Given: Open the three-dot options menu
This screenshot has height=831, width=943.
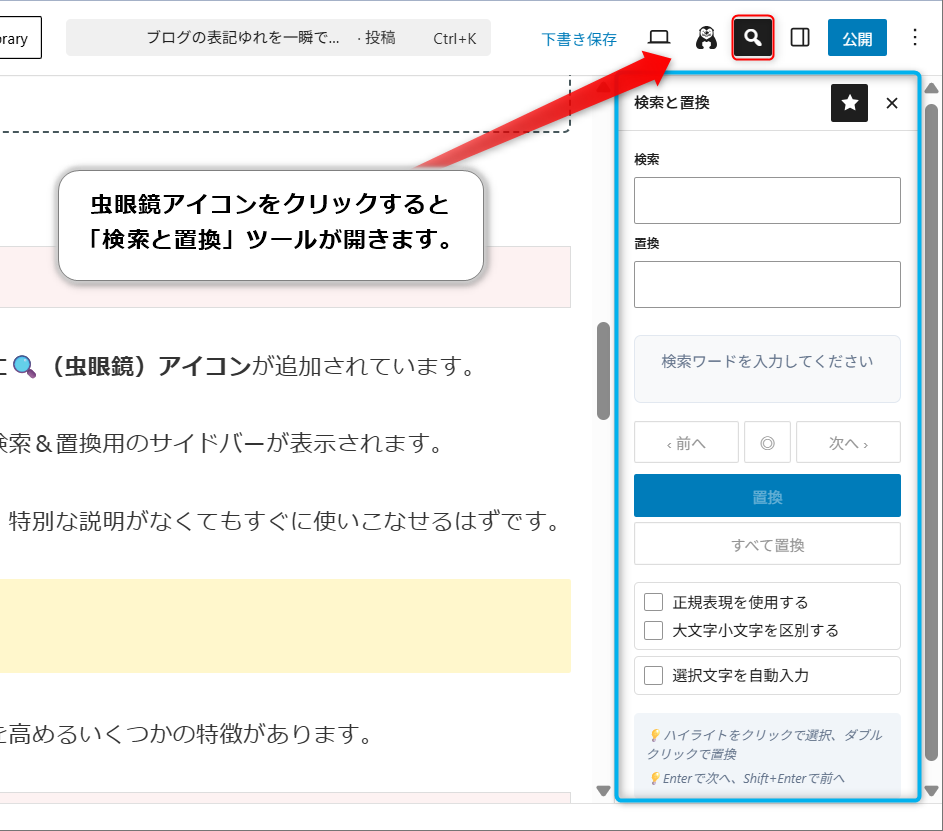Looking at the screenshot, I should pos(914,38).
